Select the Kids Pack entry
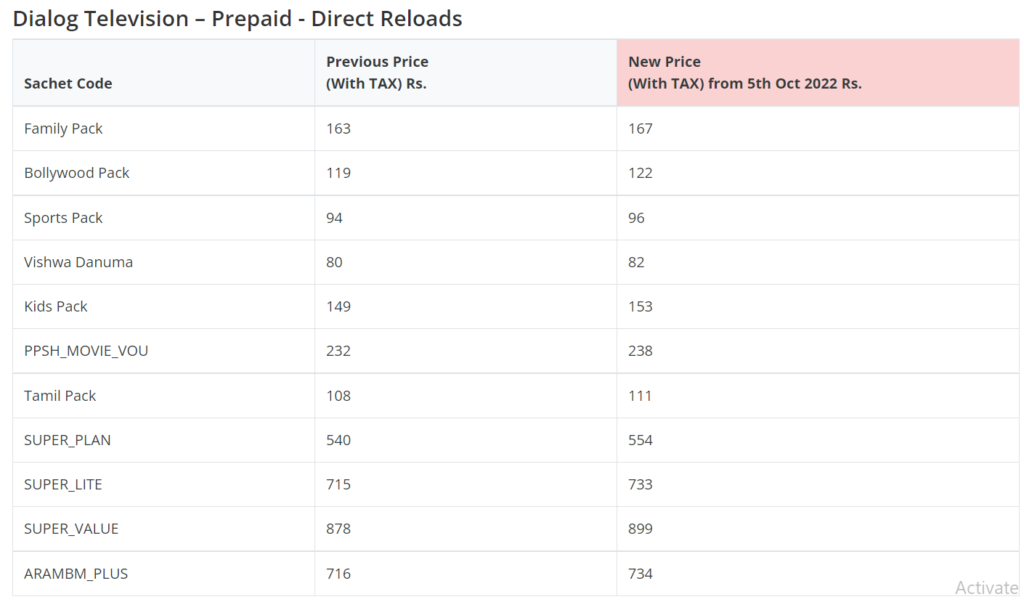This screenshot has height=602, width=1024. [x=56, y=307]
